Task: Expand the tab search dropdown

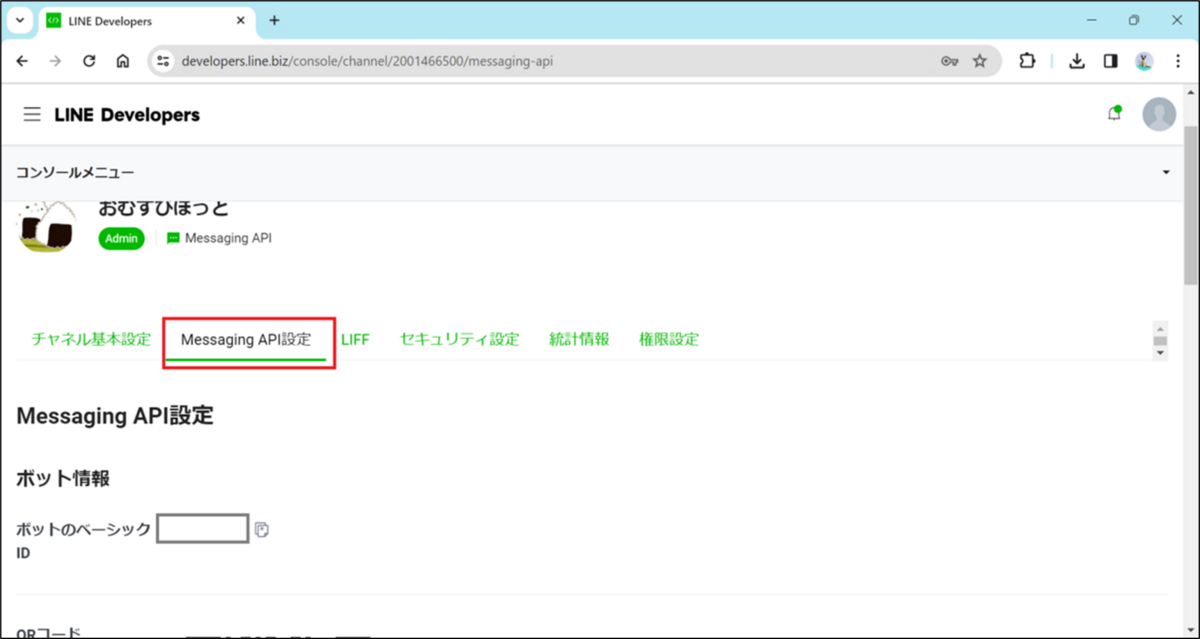Action: pos(20,20)
